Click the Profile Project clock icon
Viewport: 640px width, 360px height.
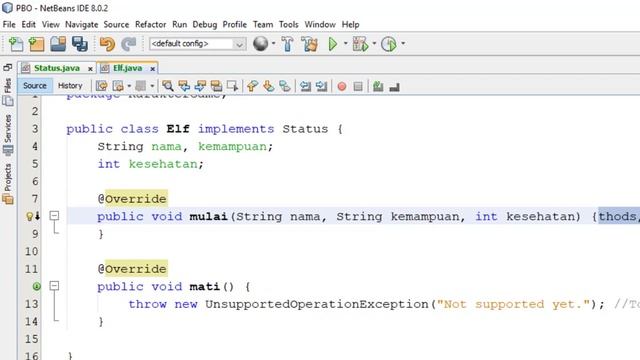(x=389, y=44)
